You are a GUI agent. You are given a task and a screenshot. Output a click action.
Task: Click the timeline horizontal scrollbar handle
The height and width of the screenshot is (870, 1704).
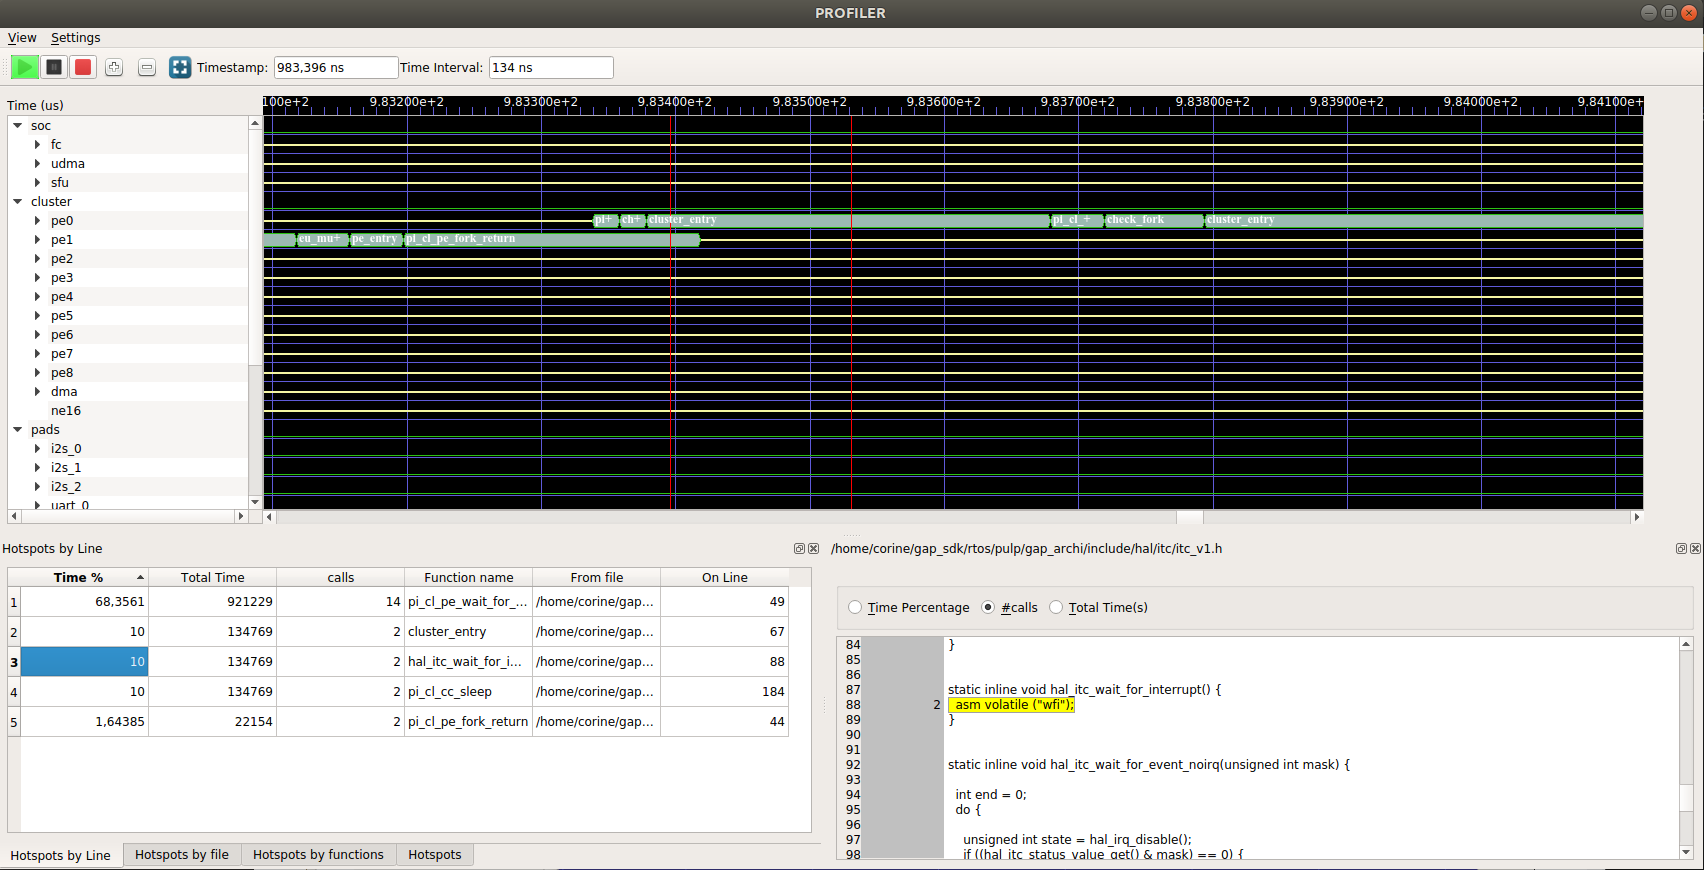tap(1189, 517)
